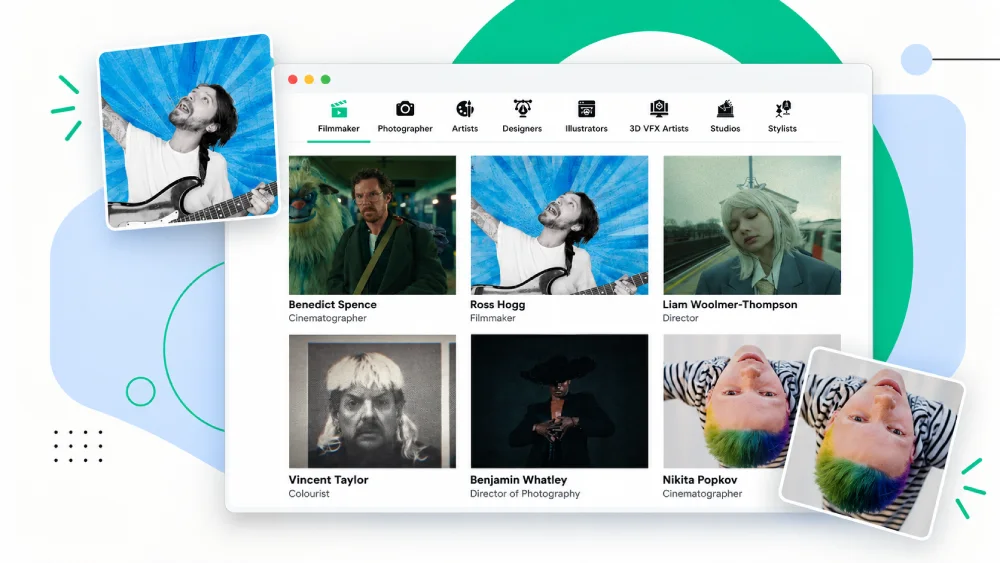Image resolution: width=1000 pixels, height=563 pixels.
Task: Go to the Designers tab label
Action: coord(522,129)
